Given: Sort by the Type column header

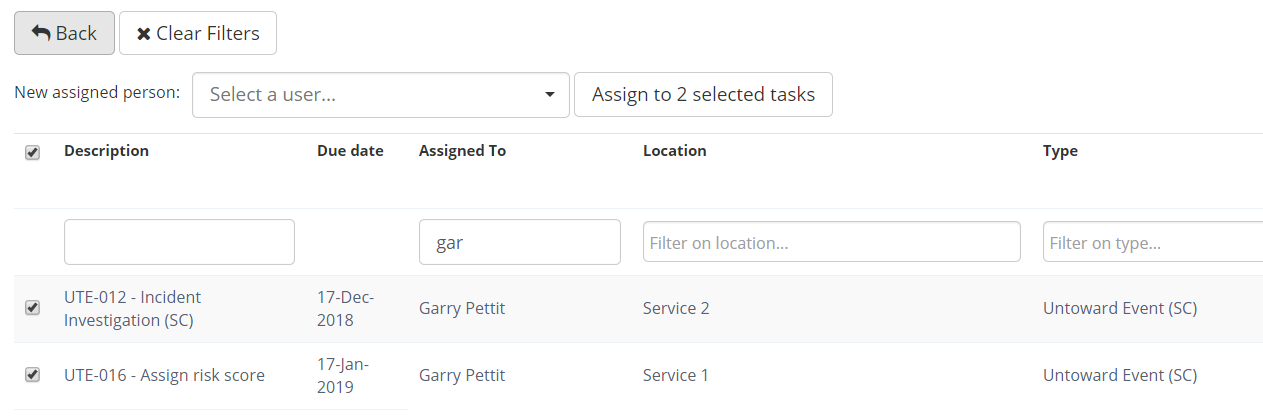Looking at the screenshot, I should tap(1060, 151).
